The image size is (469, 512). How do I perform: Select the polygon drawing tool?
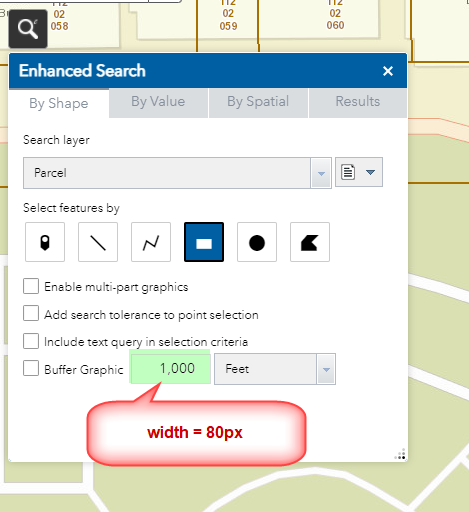pos(310,242)
